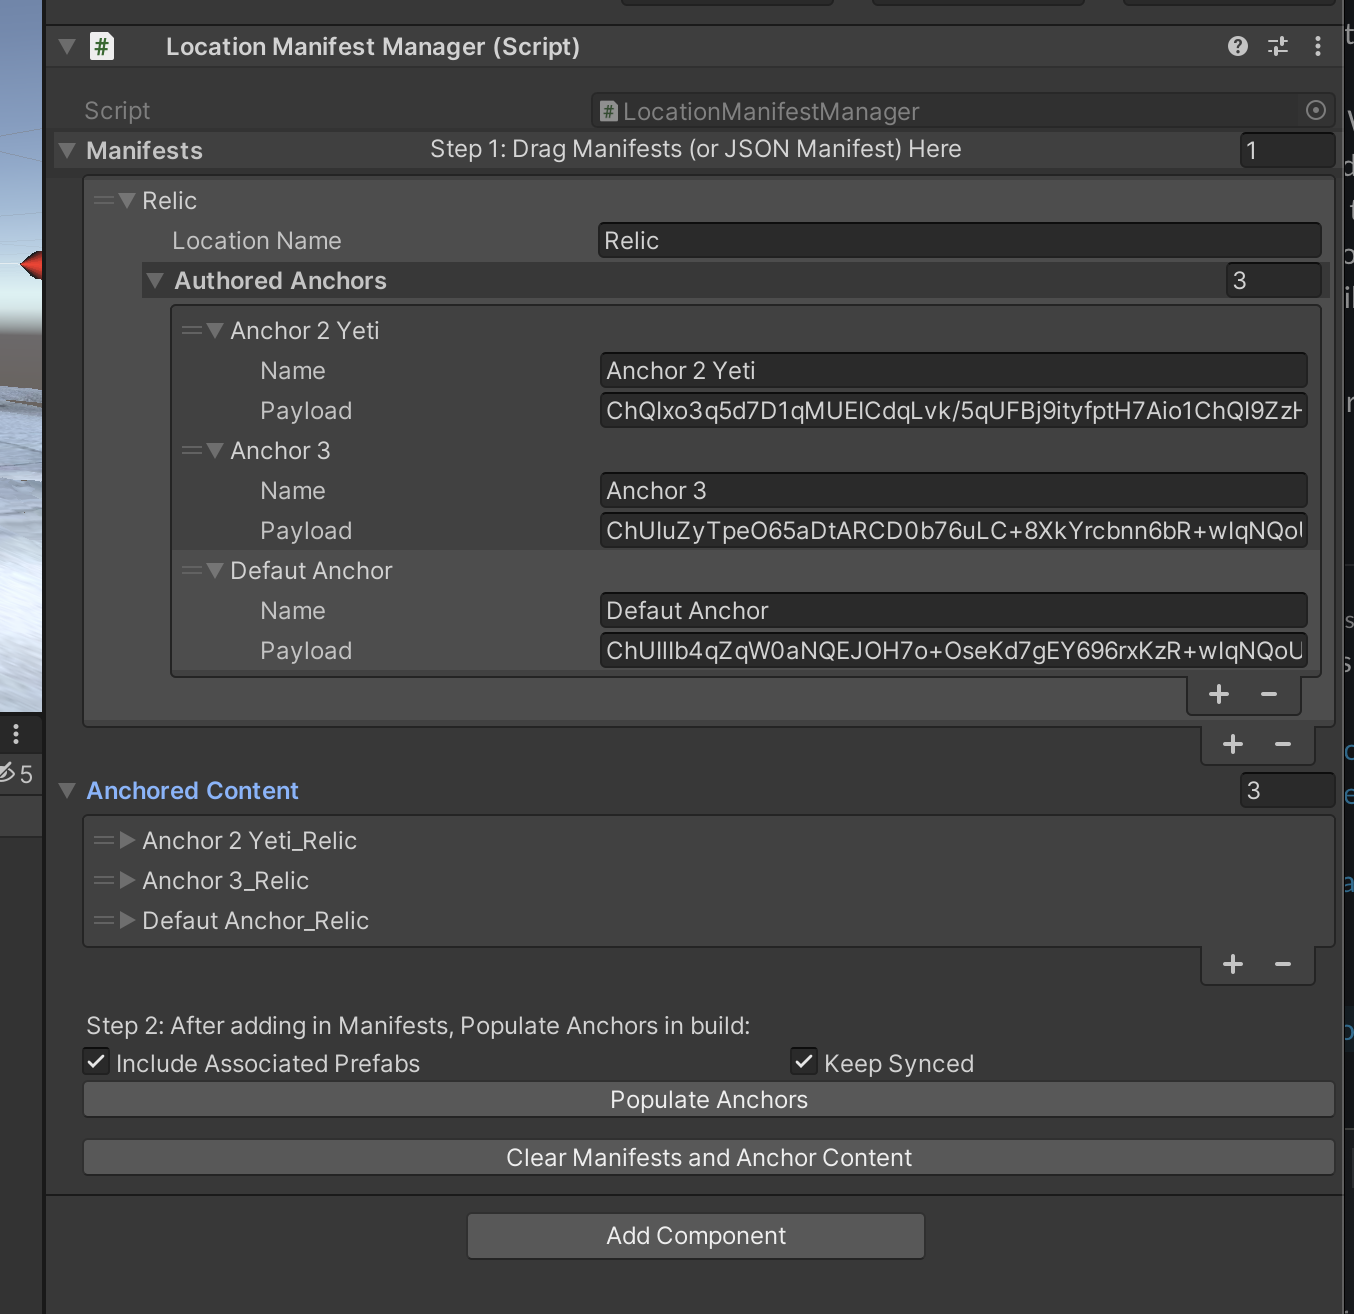
Task: Open component three-dot context menu
Action: [1318, 46]
